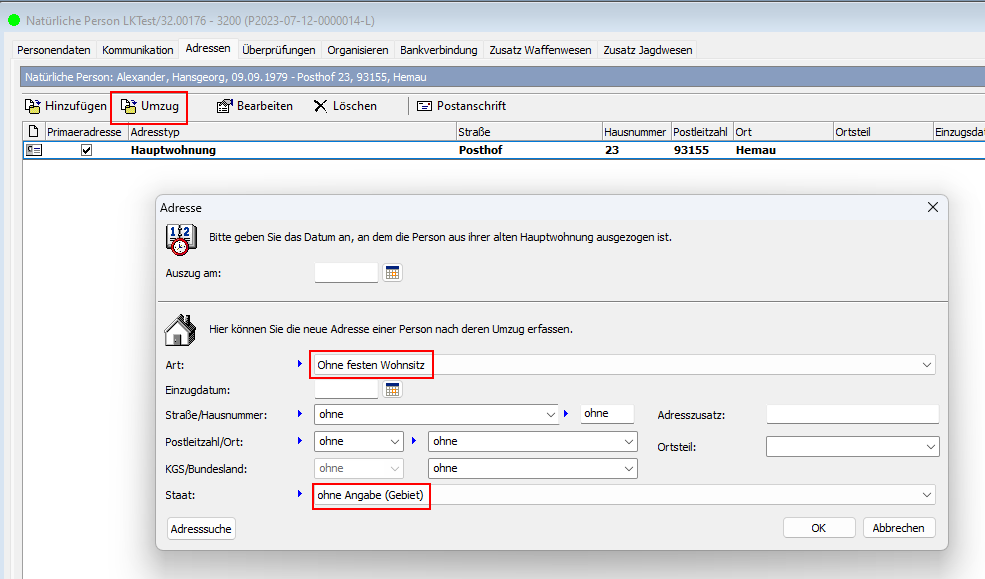The height and width of the screenshot is (579, 985).
Task: Click the Umzug toolbar icon
Action: click(128, 106)
